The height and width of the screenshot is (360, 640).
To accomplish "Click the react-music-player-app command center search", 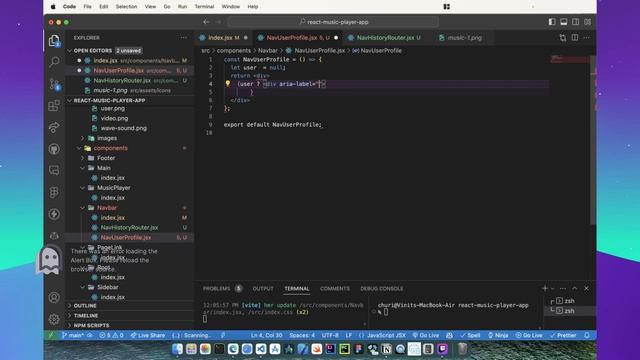I will [x=333, y=22].
